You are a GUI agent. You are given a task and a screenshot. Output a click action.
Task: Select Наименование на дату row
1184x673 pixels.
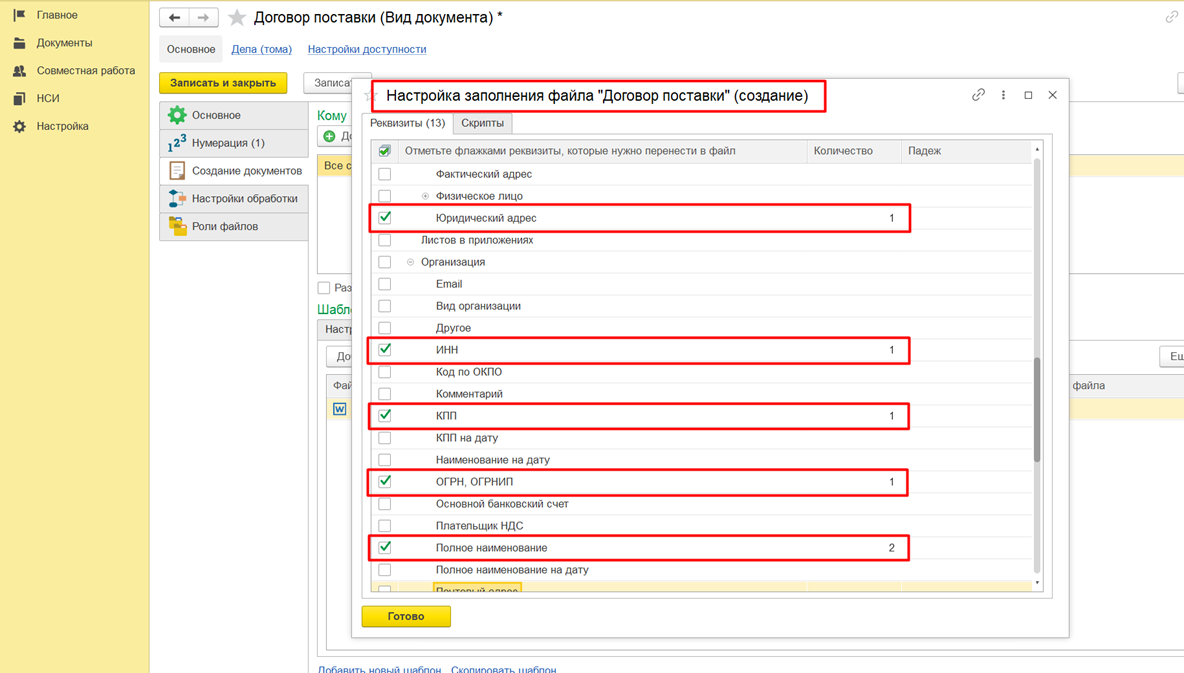tap(701, 459)
